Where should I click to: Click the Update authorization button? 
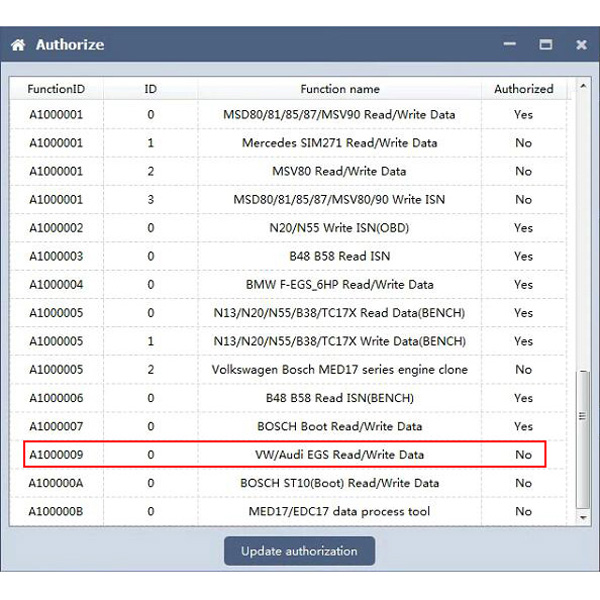click(299, 551)
